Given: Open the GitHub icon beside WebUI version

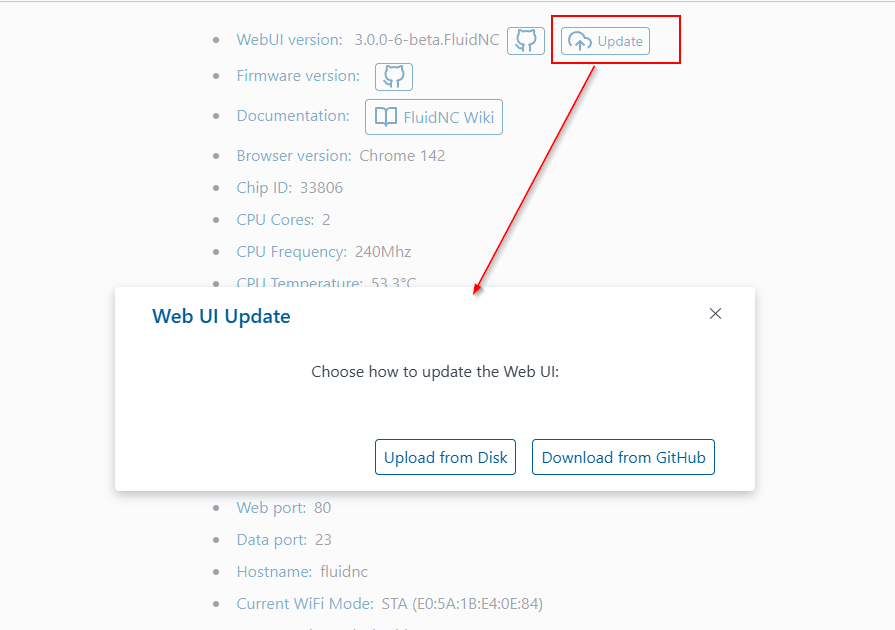Looking at the screenshot, I should coord(526,41).
